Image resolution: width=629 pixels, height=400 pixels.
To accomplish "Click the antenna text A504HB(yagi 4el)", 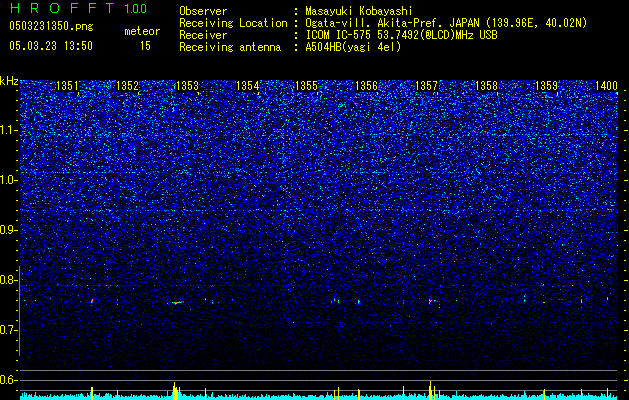I will (353, 47).
